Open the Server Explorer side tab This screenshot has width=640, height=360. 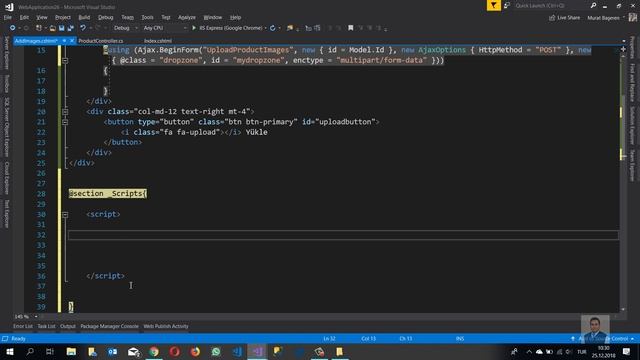click(6, 52)
